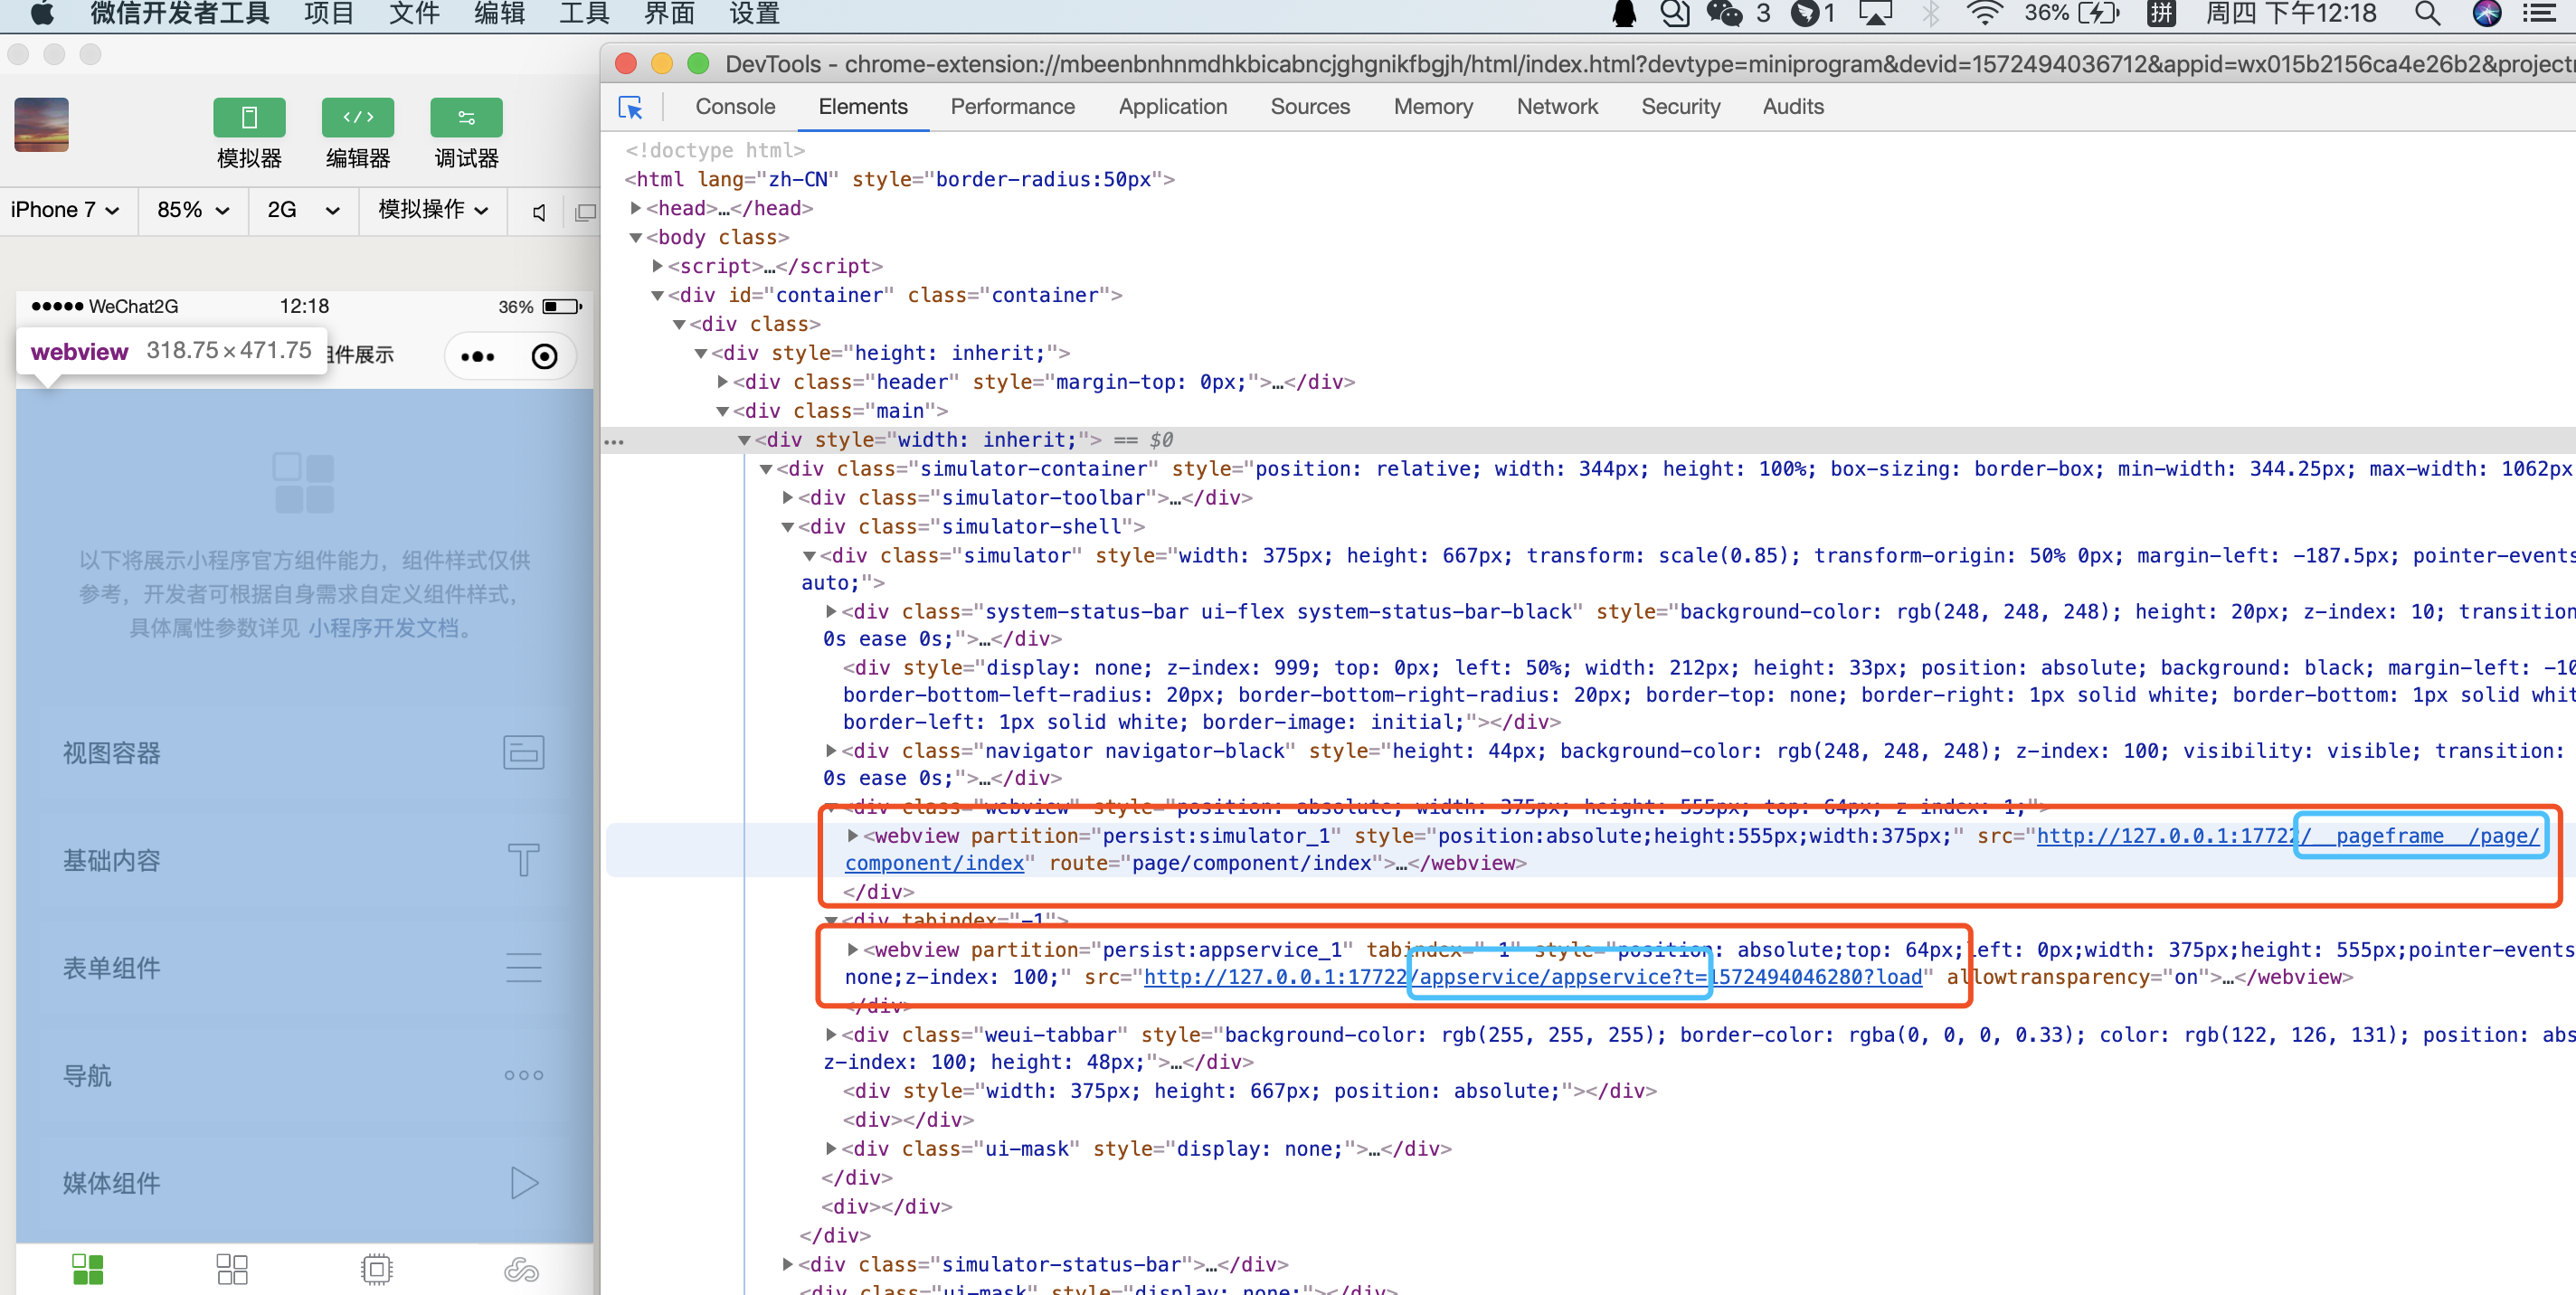Toggle the 模拟器 simulator button
This screenshot has height=1295, width=2576.
[x=249, y=118]
